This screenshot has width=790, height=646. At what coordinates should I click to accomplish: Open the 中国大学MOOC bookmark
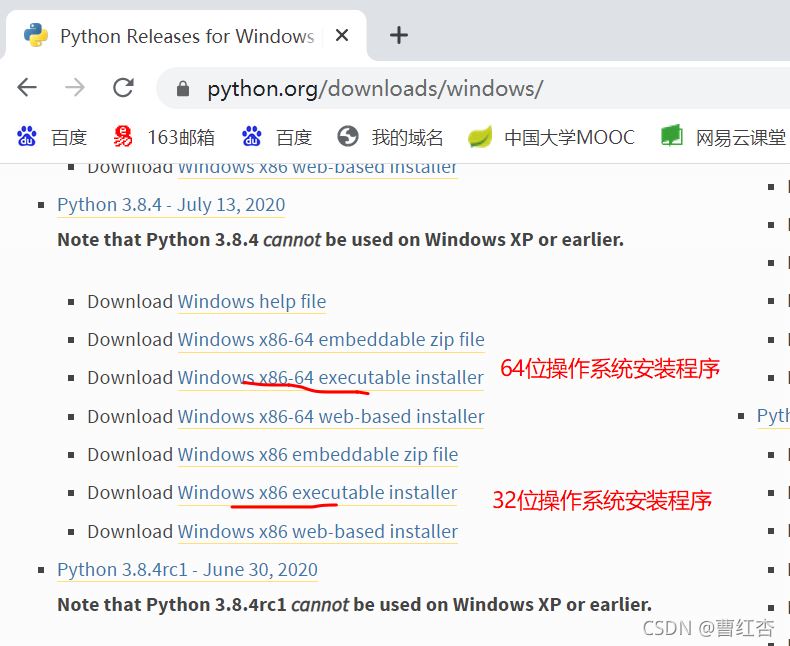tap(551, 137)
